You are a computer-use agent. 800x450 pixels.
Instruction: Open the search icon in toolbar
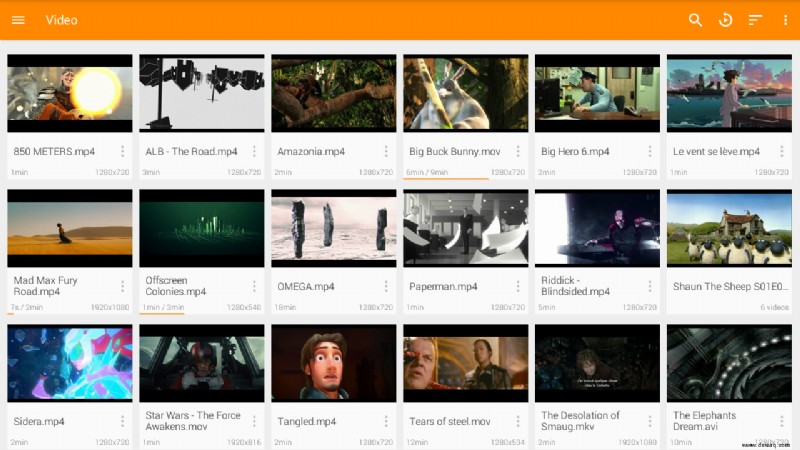click(x=695, y=20)
